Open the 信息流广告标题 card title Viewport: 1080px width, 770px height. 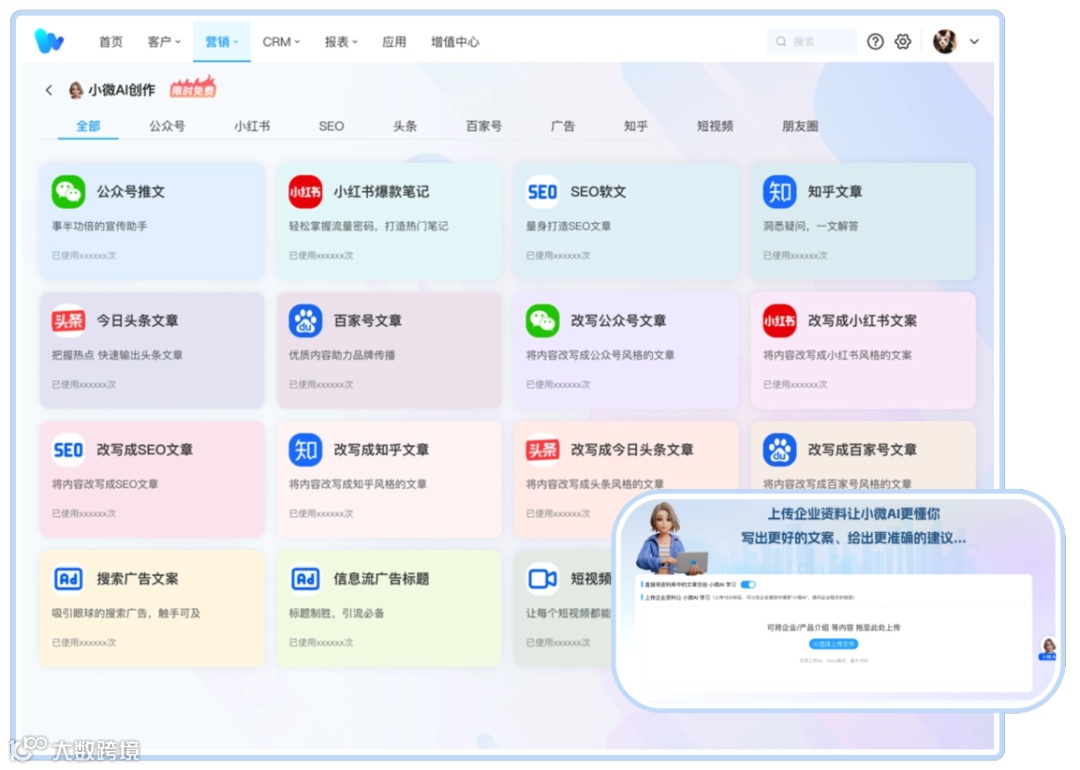[x=382, y=579]
